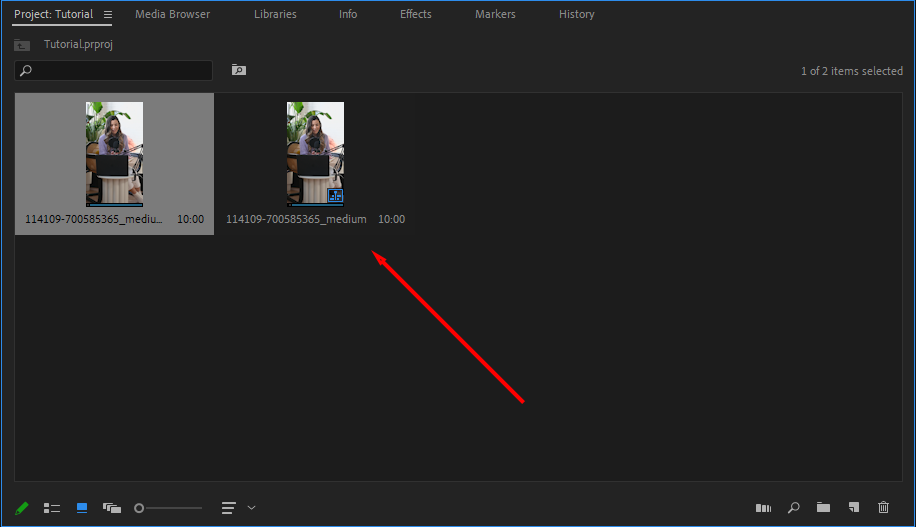Switch to Icon View

(82, 508)
